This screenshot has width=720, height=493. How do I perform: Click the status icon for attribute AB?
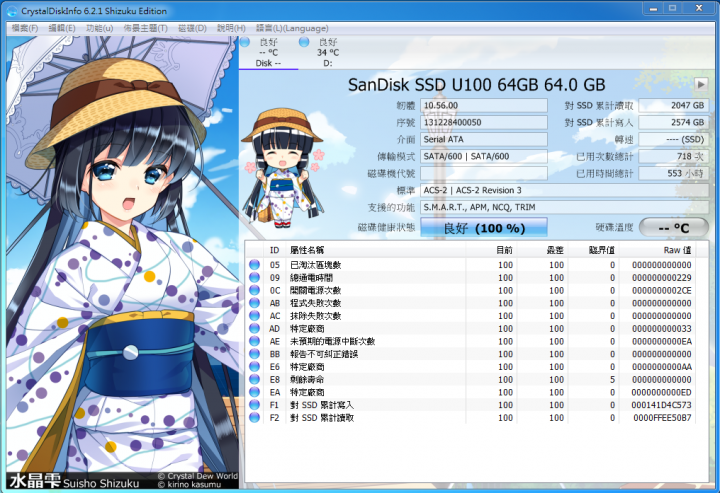point(254,303)
